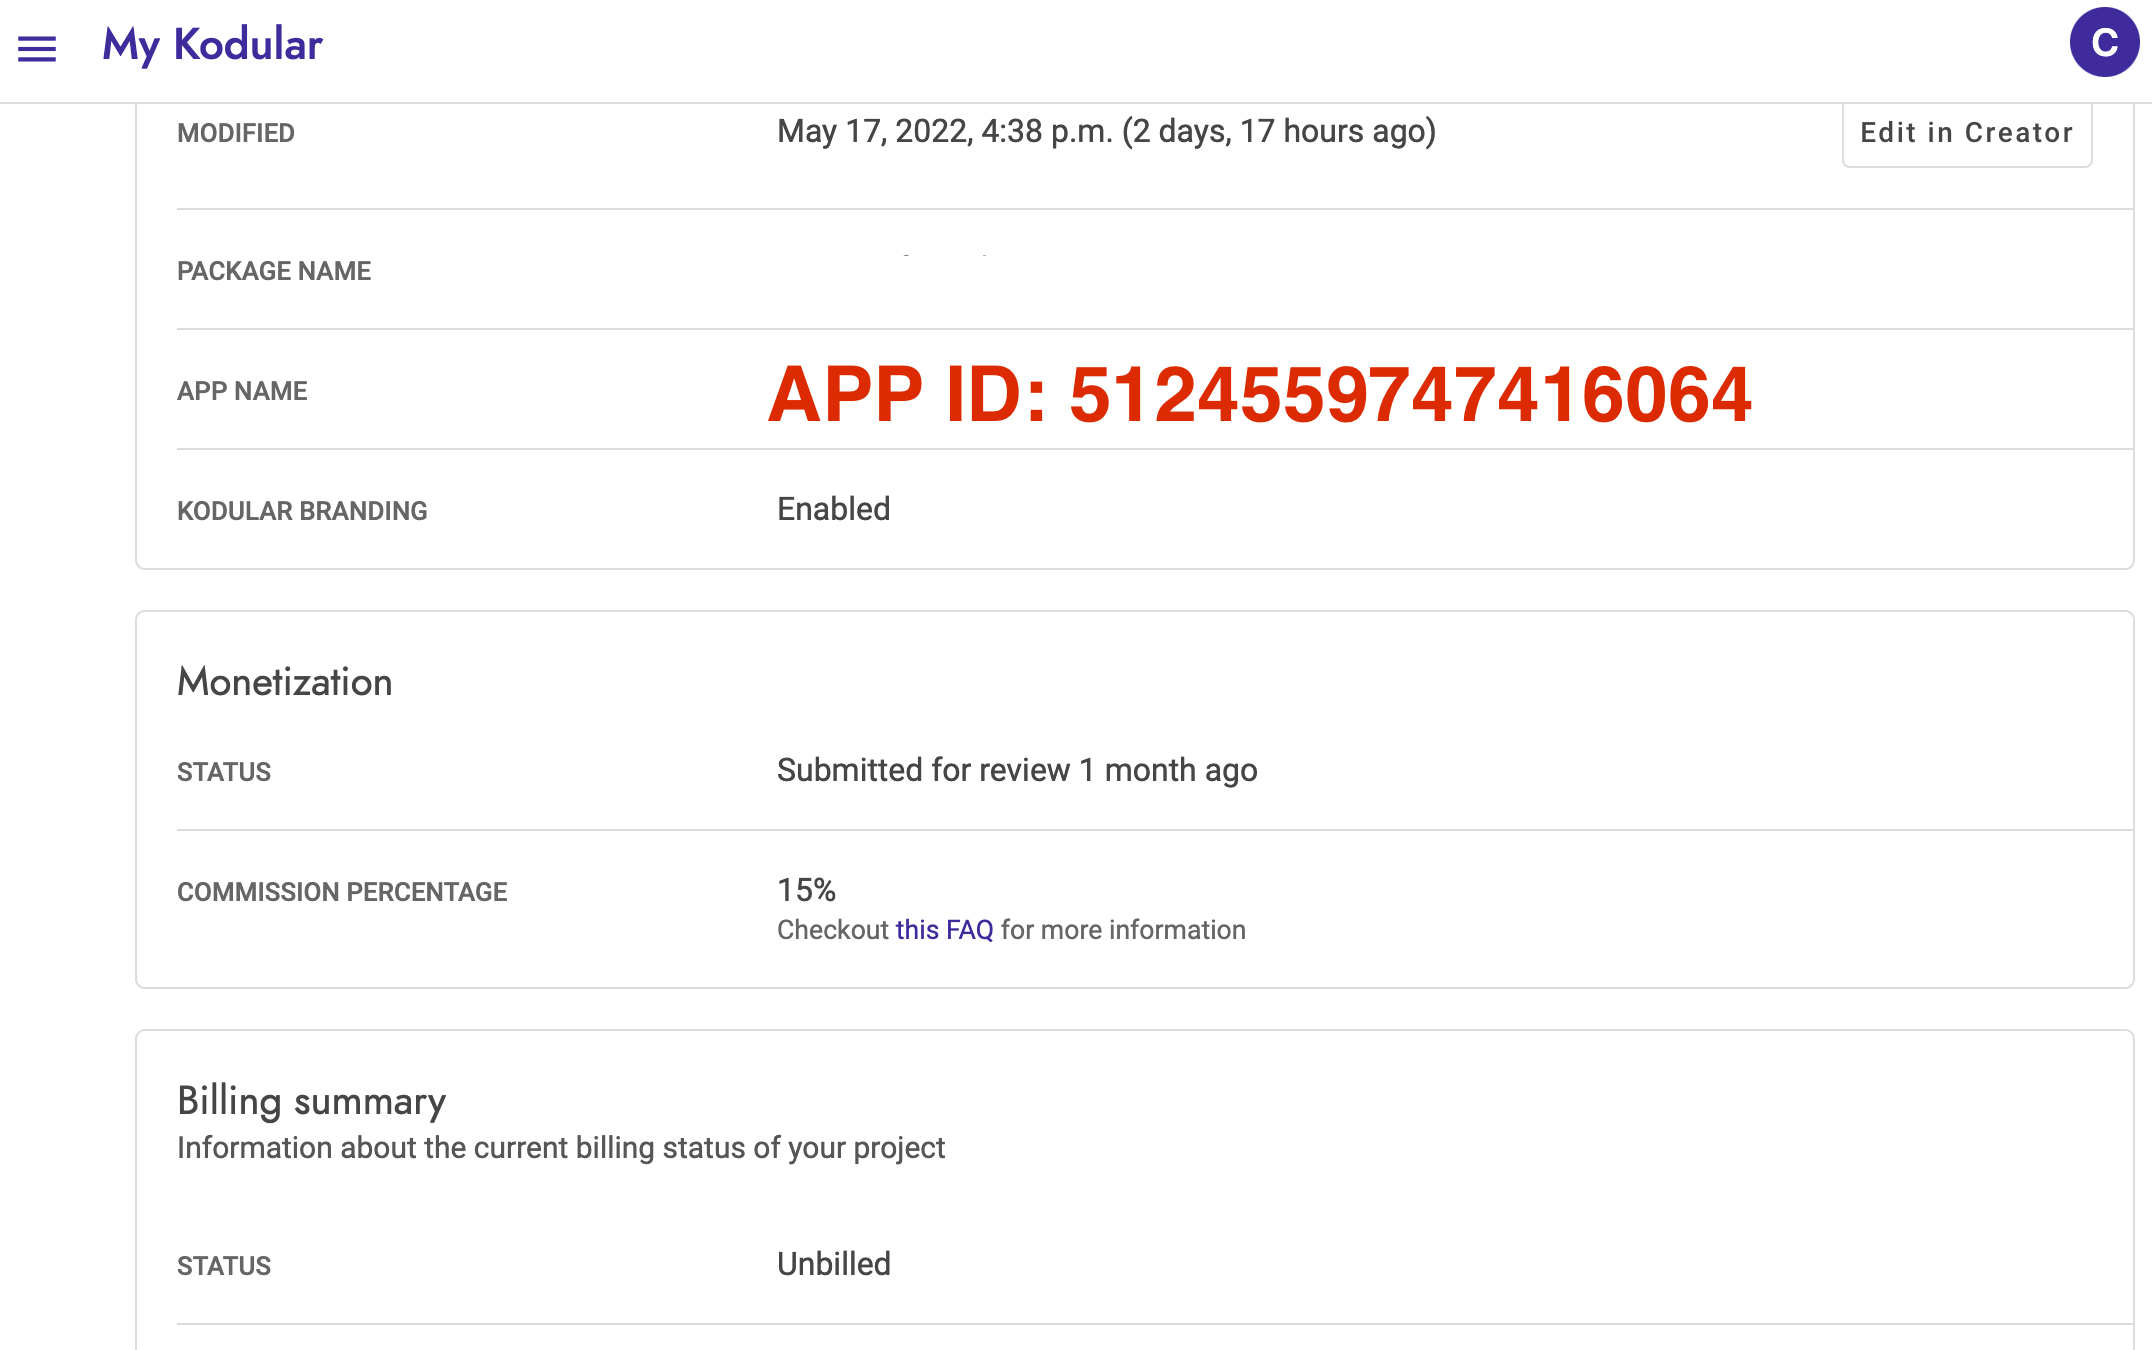Click the billing status description text
The width and height of the screenshot is (2152, 1350).
tap(561, 1148)
